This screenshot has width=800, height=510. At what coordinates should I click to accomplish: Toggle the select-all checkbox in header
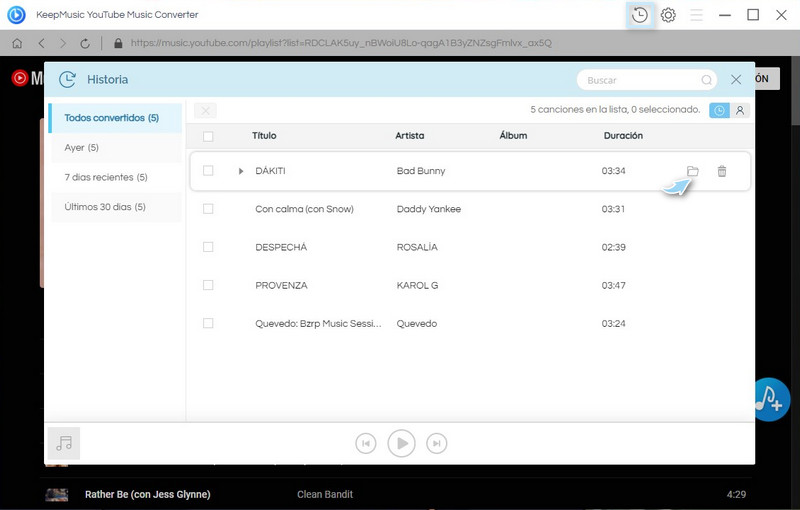coord(208,136)
